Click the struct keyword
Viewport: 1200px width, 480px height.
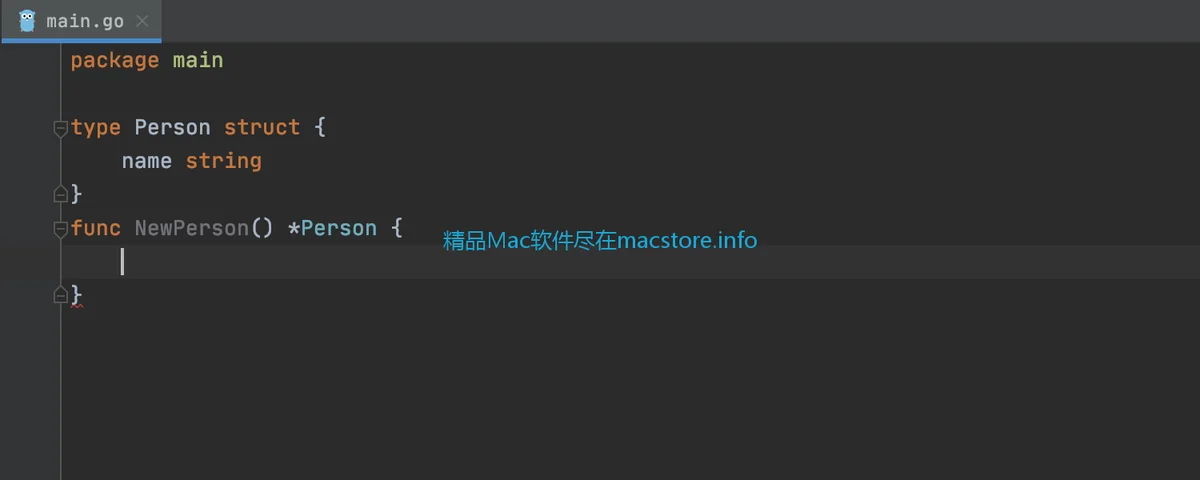[262, 128]
